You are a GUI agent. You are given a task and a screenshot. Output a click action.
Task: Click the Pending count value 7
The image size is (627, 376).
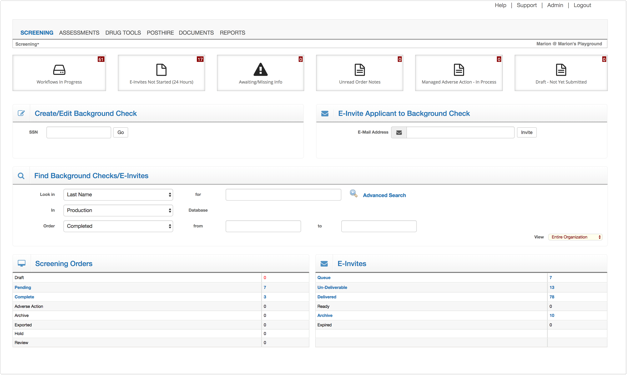coord(265,287)
